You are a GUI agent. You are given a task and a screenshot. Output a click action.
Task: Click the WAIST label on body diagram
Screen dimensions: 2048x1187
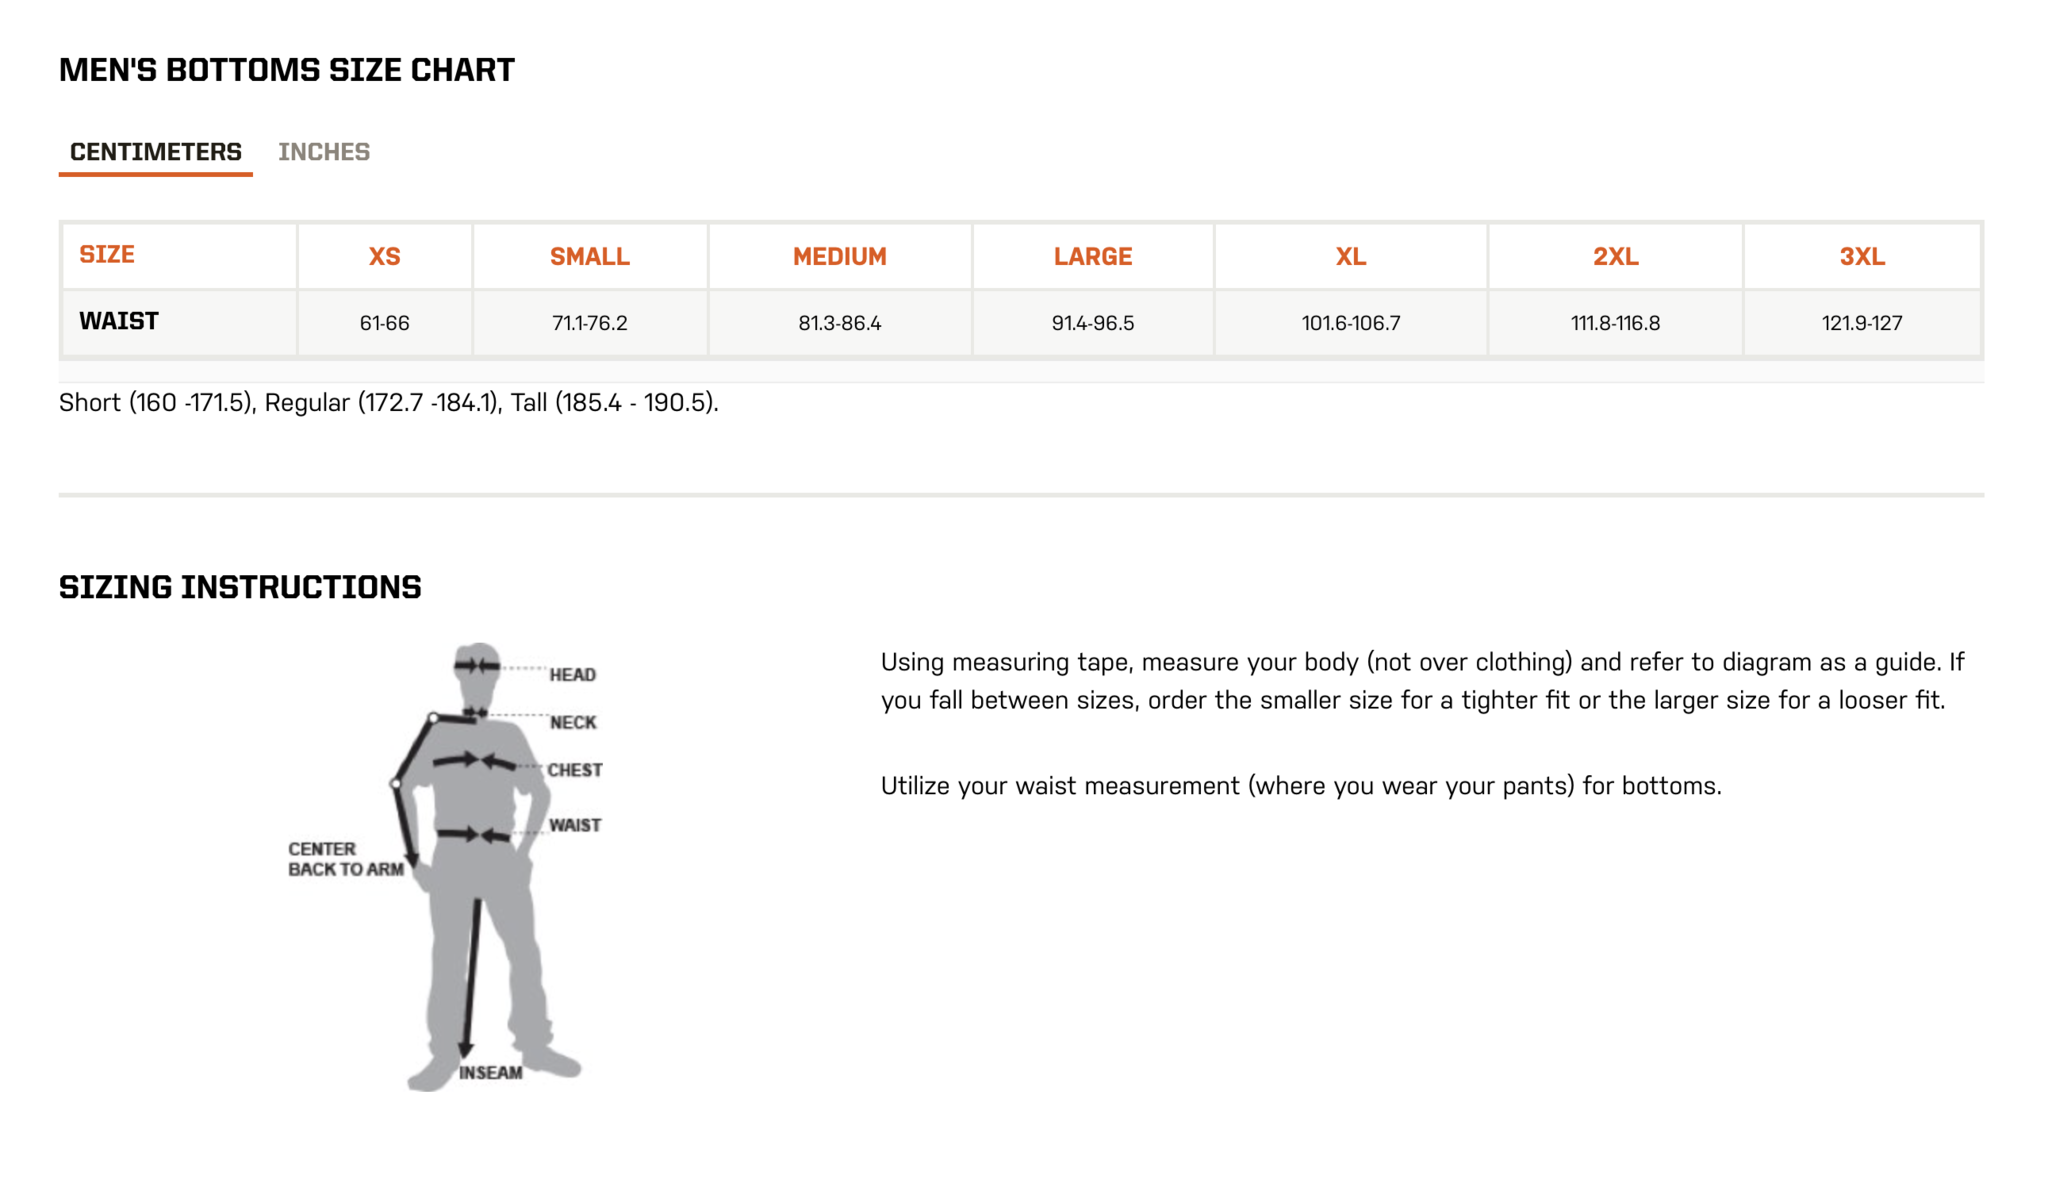(x=574, y=825)
